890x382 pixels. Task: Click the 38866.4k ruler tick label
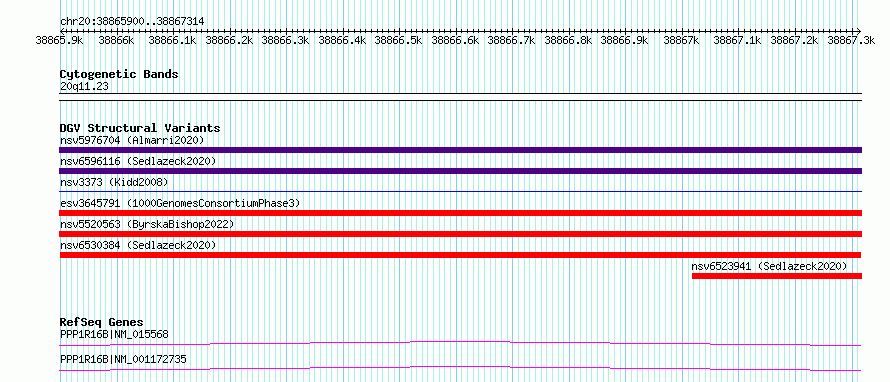pos(342,40)
